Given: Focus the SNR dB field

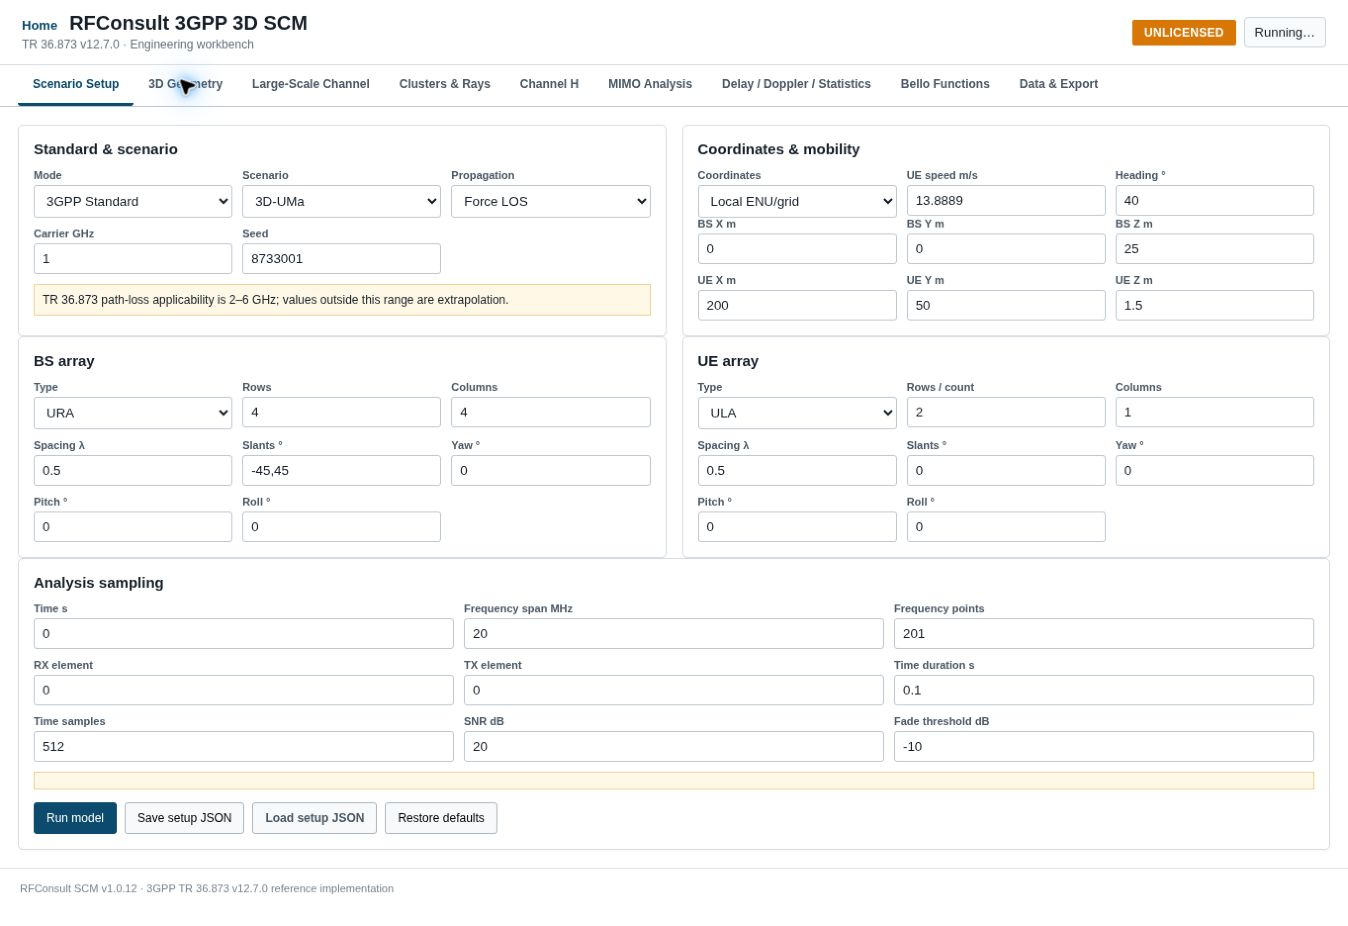Looking at the screenshot, I should click(x=674, y=746).
